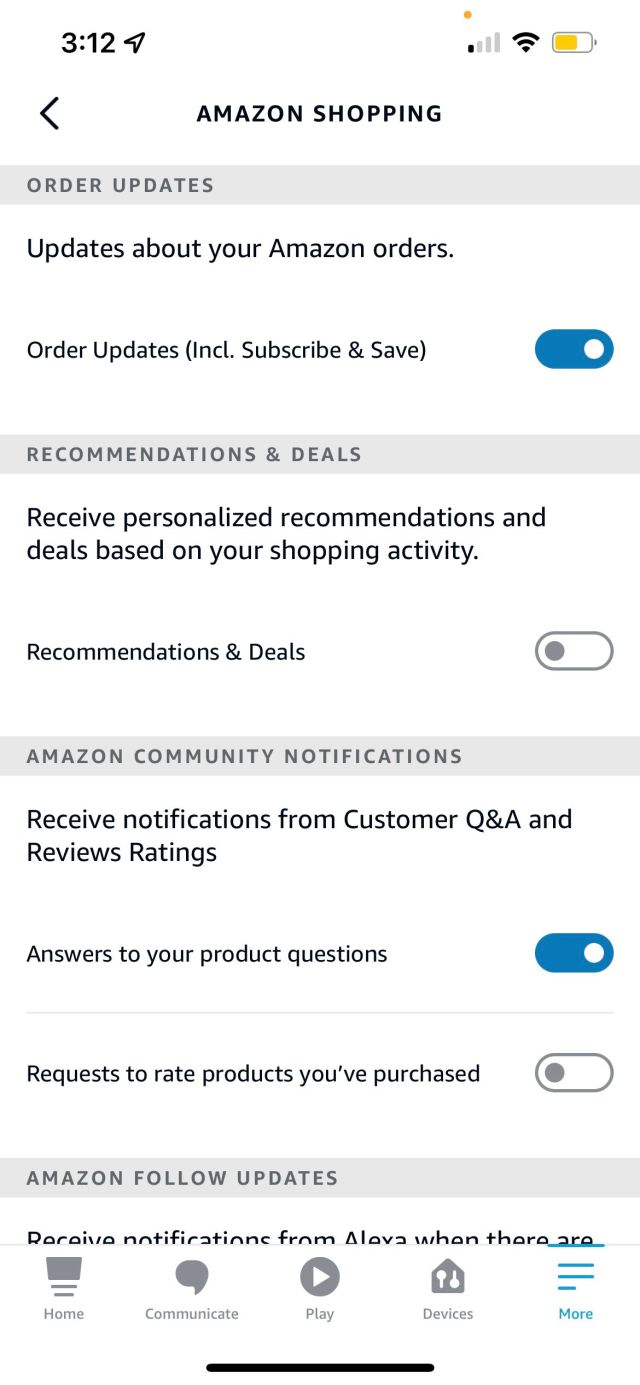Open the More menu icon
This screenshot has width=640, height=1385.
pos(576,1277)
